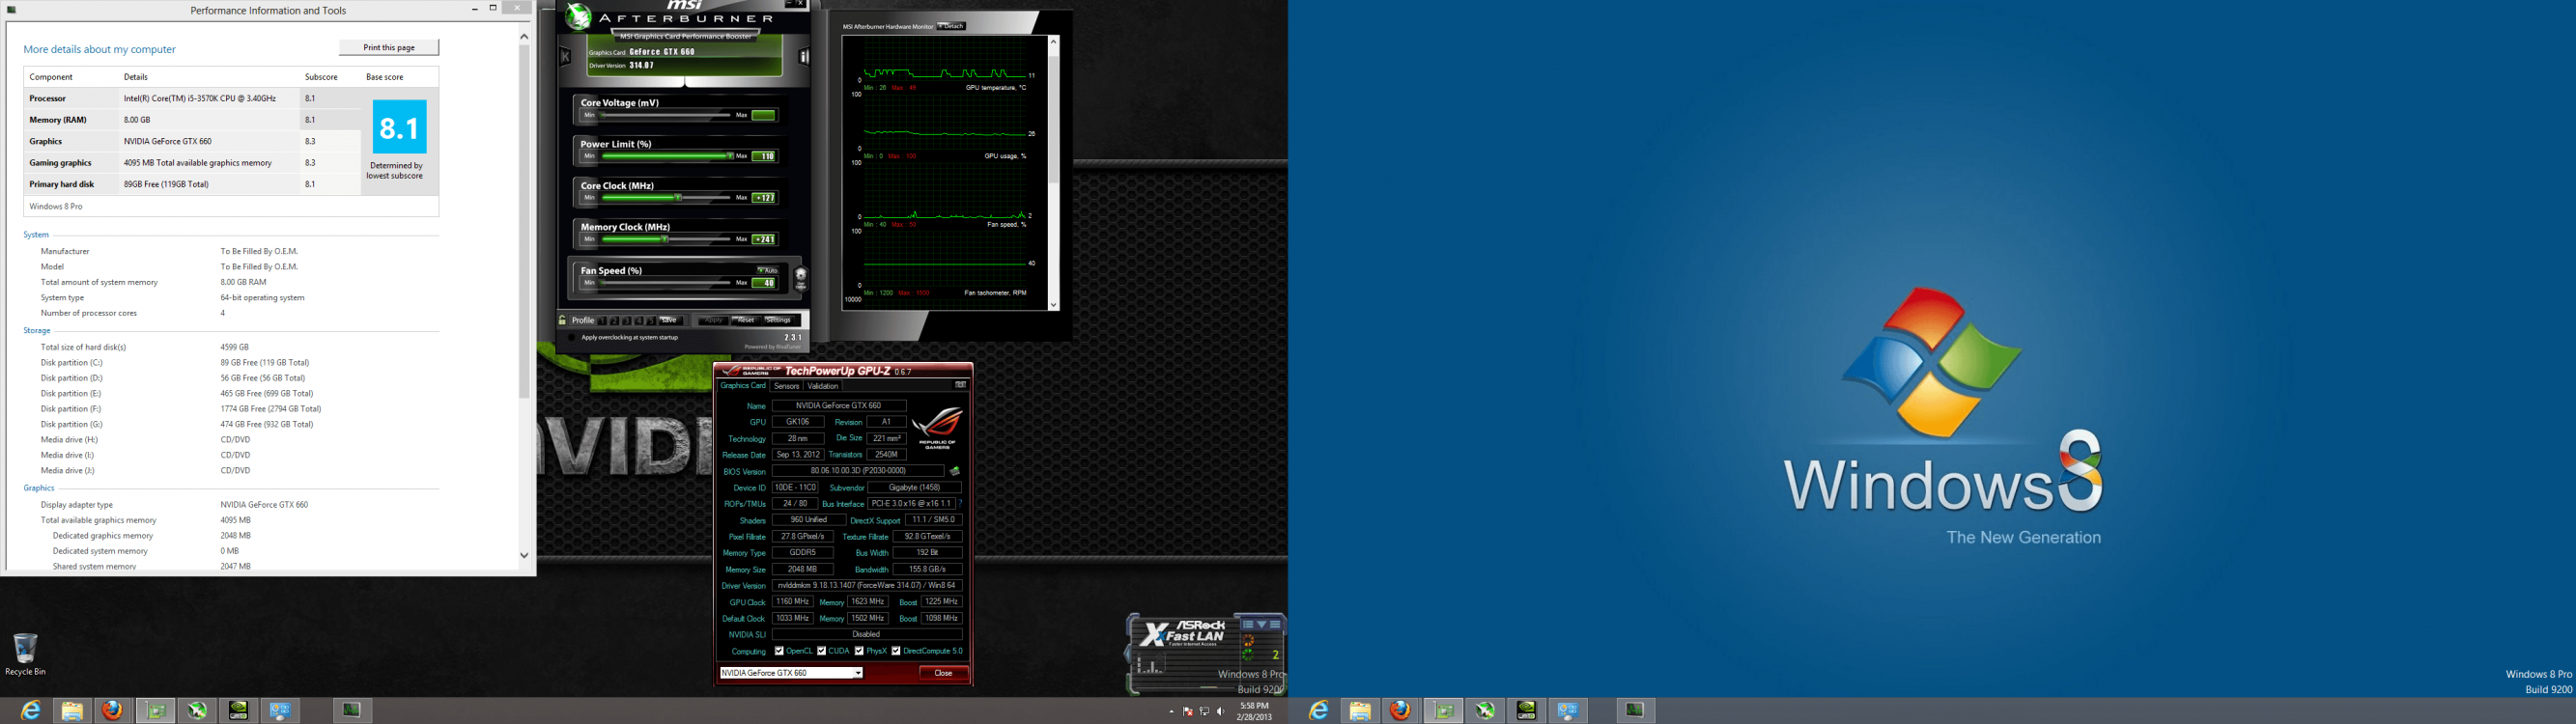
Task: Open More details about my computer link
Action: tap(99, 49)
